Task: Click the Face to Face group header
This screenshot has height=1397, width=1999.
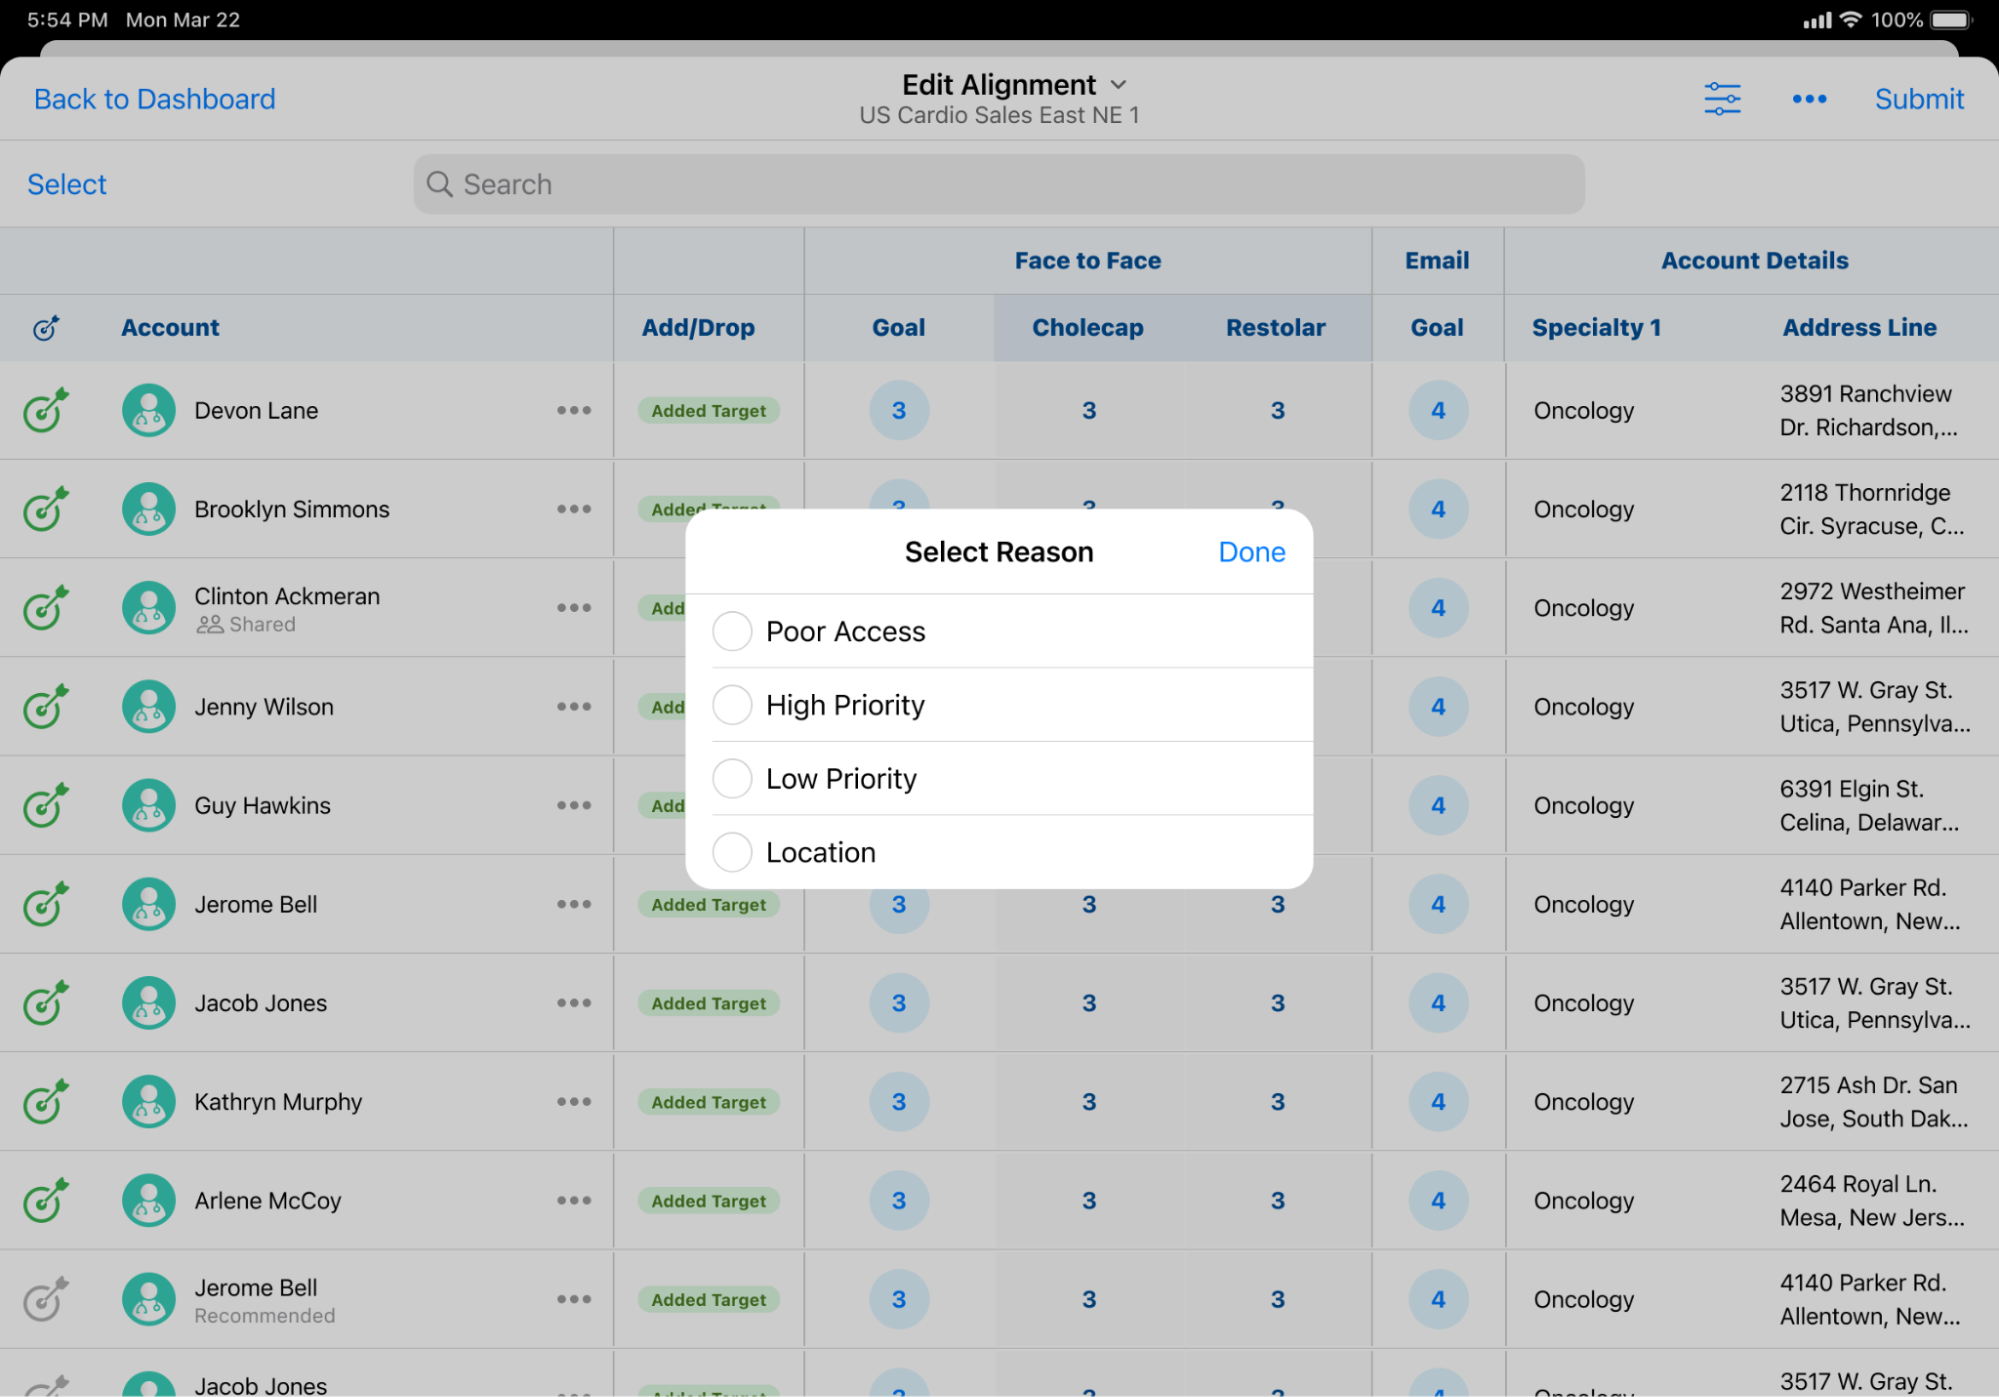Action: [1088, 261]
